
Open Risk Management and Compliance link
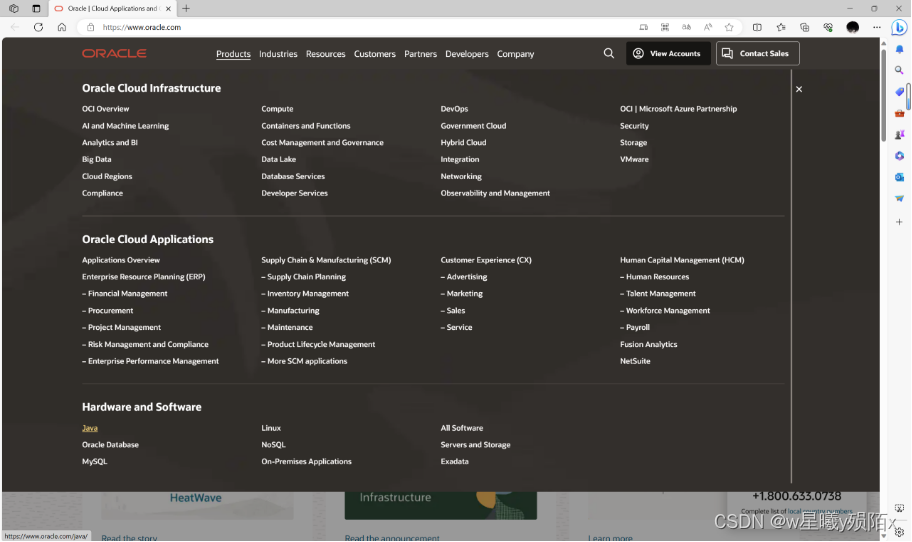pyautogui.click(x=145, y=344)
